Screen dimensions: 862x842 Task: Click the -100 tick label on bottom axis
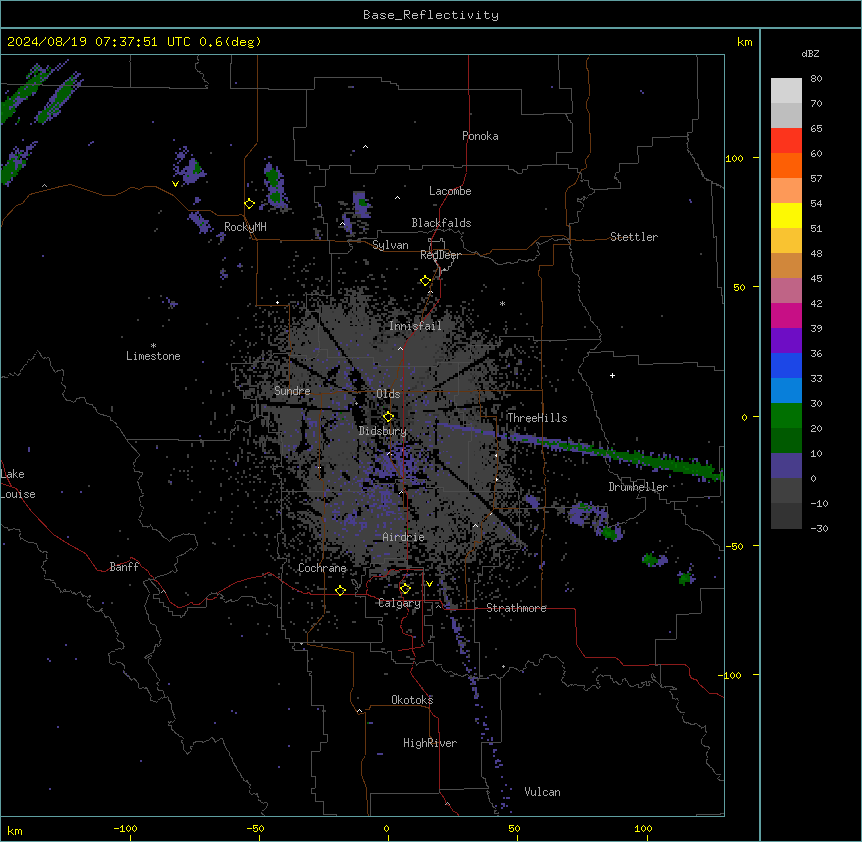pos(125,828)
